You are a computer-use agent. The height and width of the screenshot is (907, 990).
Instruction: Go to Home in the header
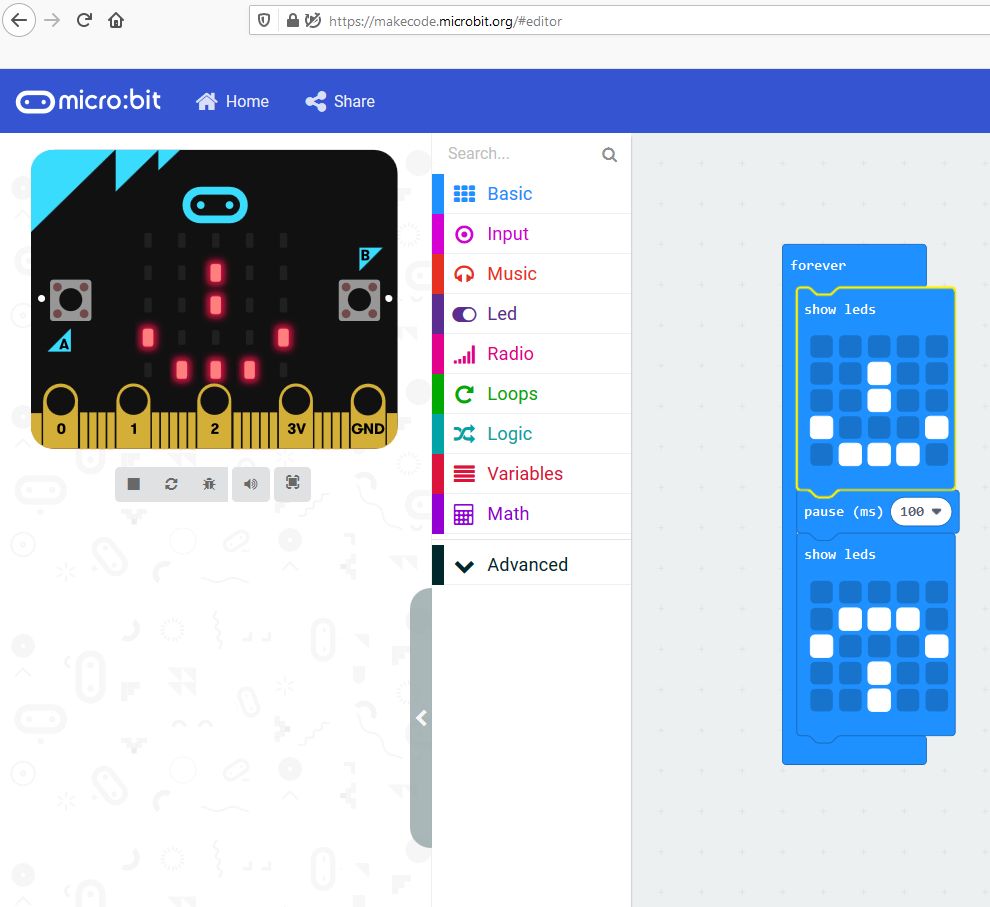click(233, 101)
